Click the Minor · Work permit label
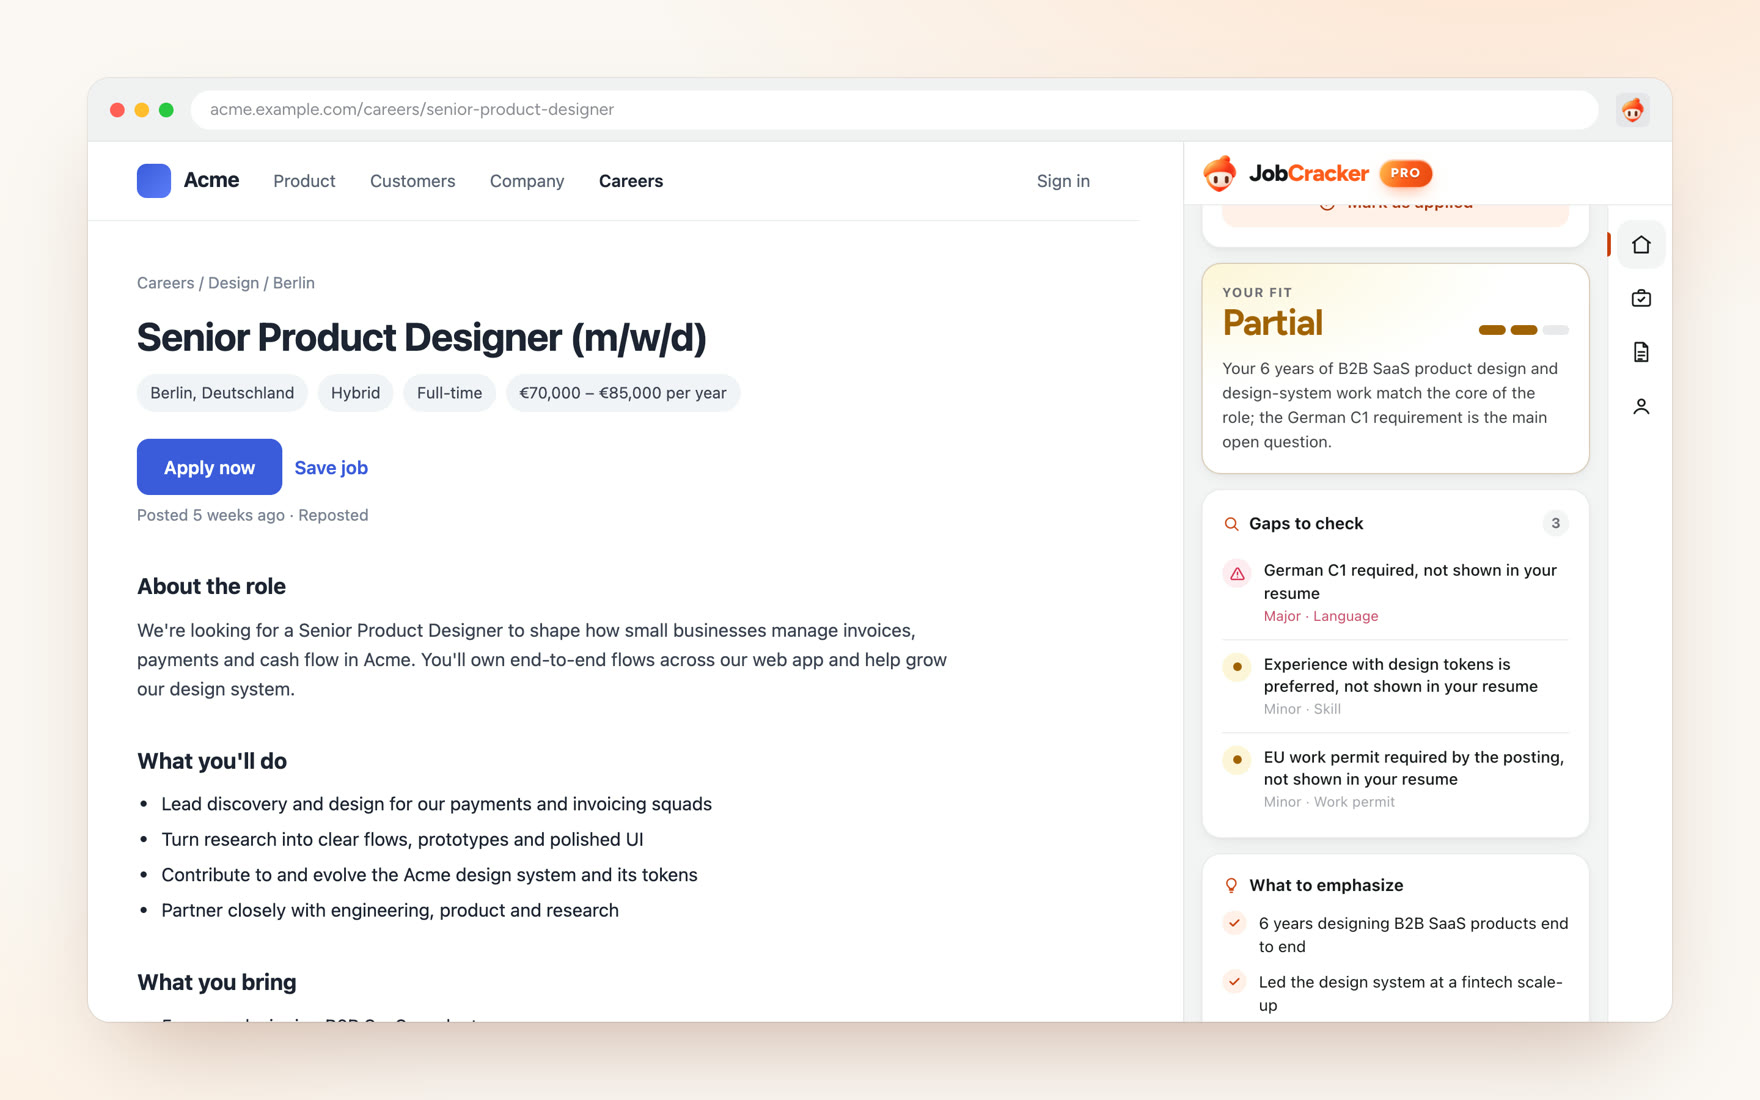This screenshot has width=1760, height=1100. (x=1328, y=802)
